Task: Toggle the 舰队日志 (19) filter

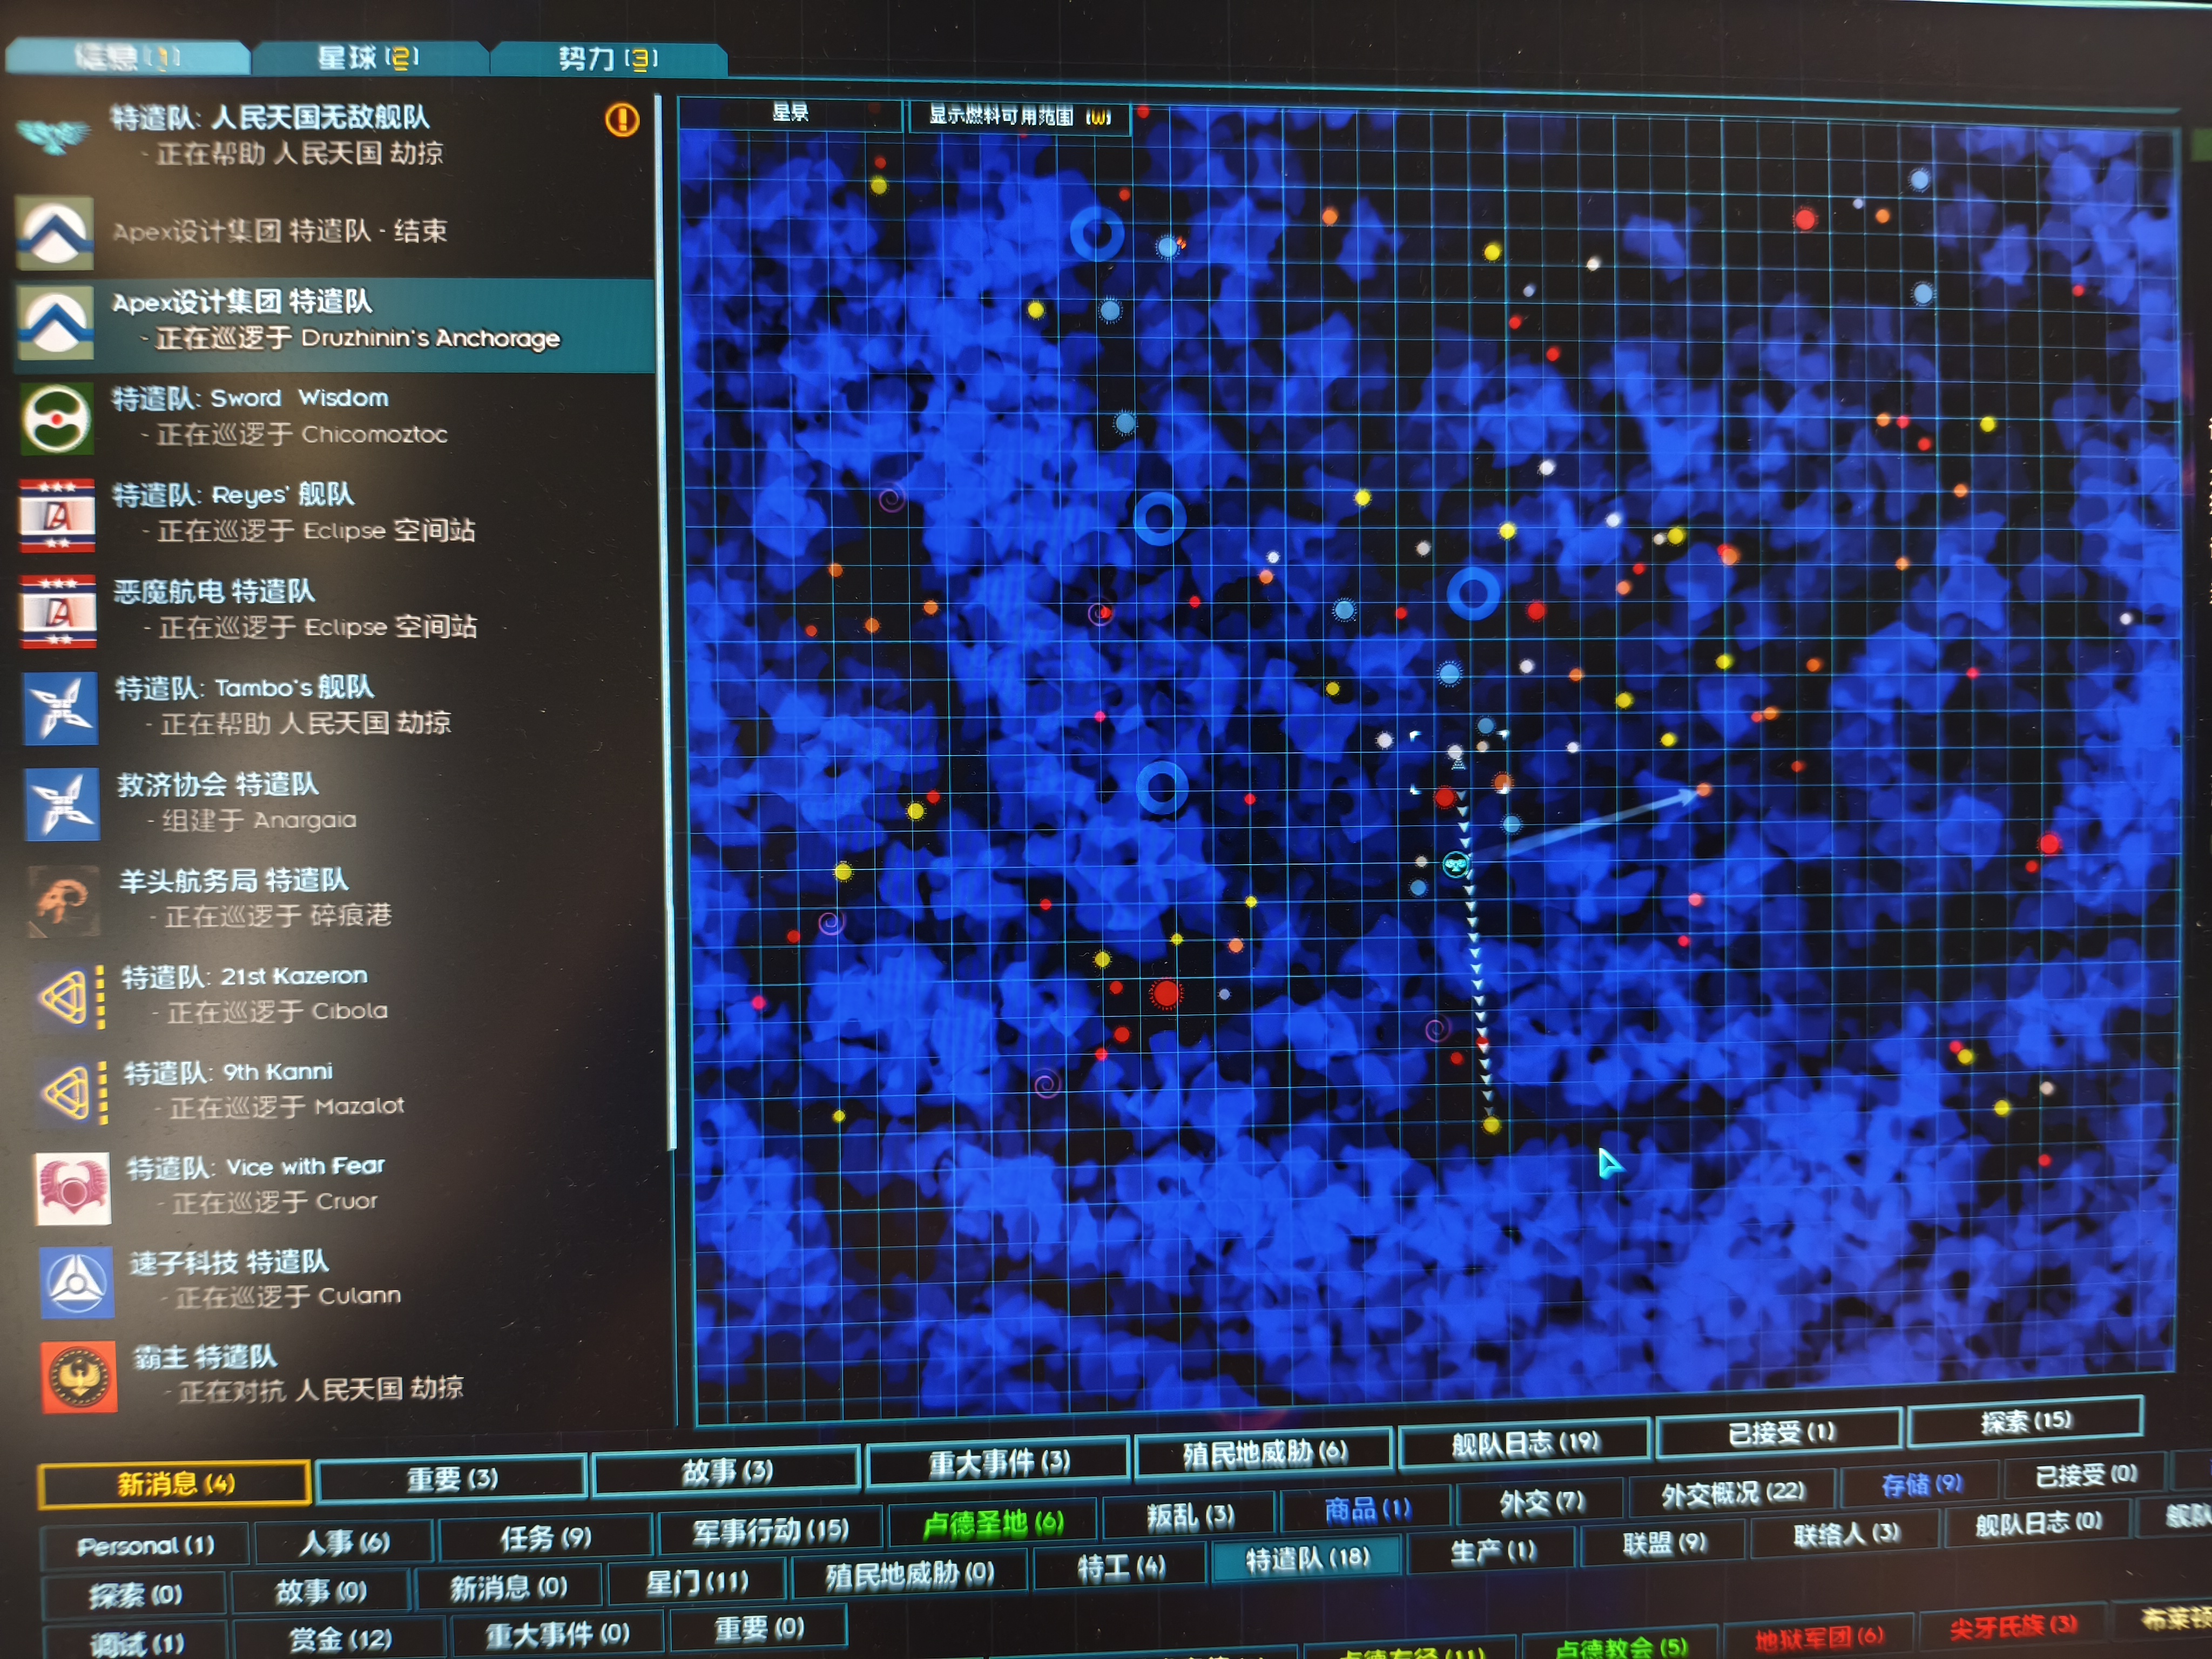Action: click(1524, 1443)
